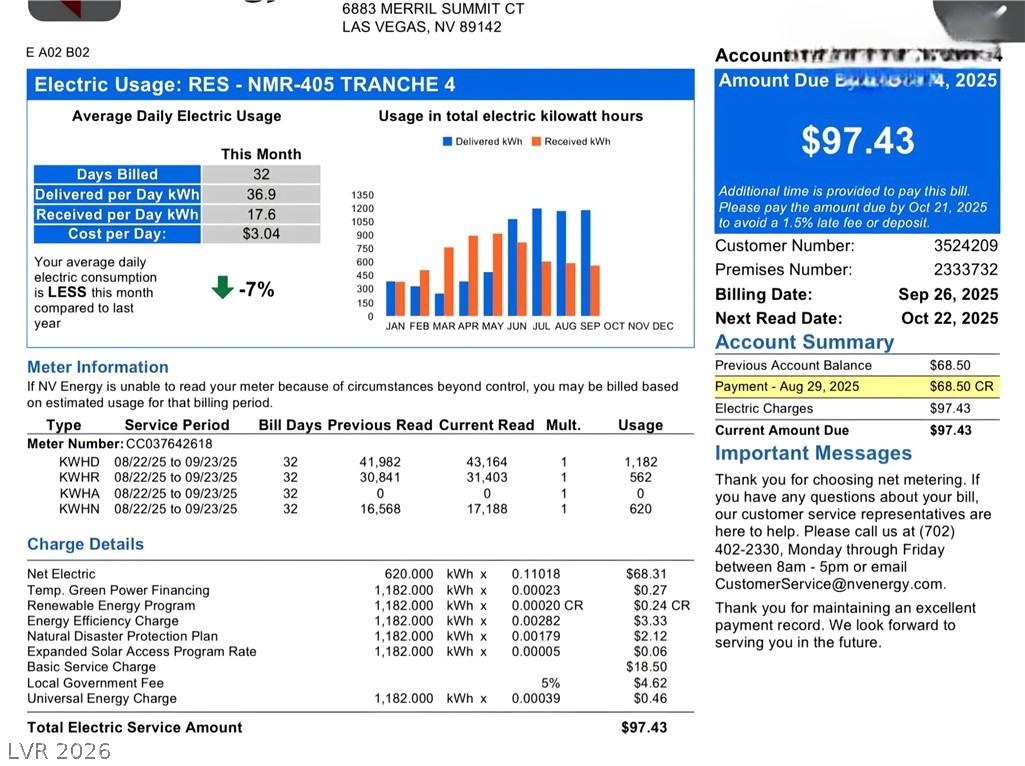Click the blue SEP delivered bar in chart
Image resolution: width=1025 pixels, height=766 pixels.
coord(586,263)
